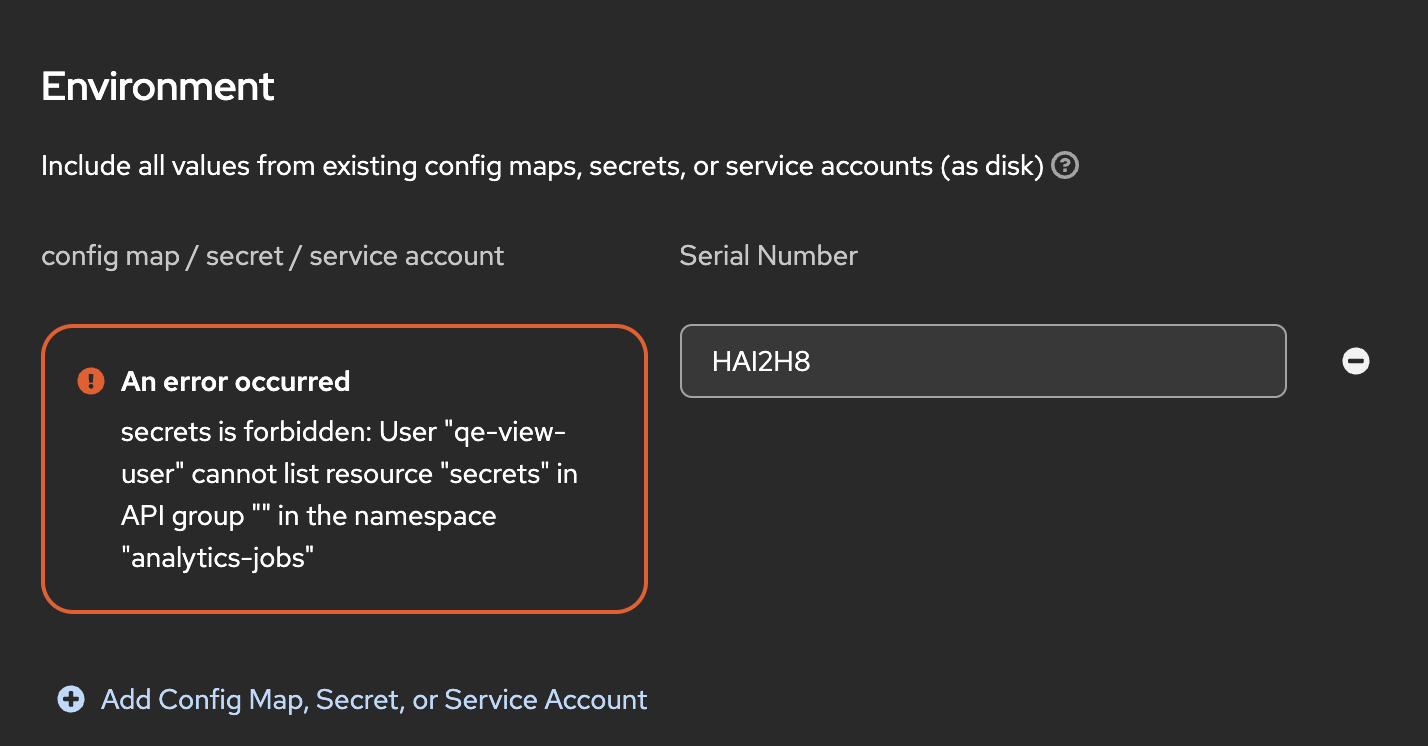The image size is (1428, 746).
Task: Click the Add Config Map, Secret, or Service Account link
Action: coord(374,699)
